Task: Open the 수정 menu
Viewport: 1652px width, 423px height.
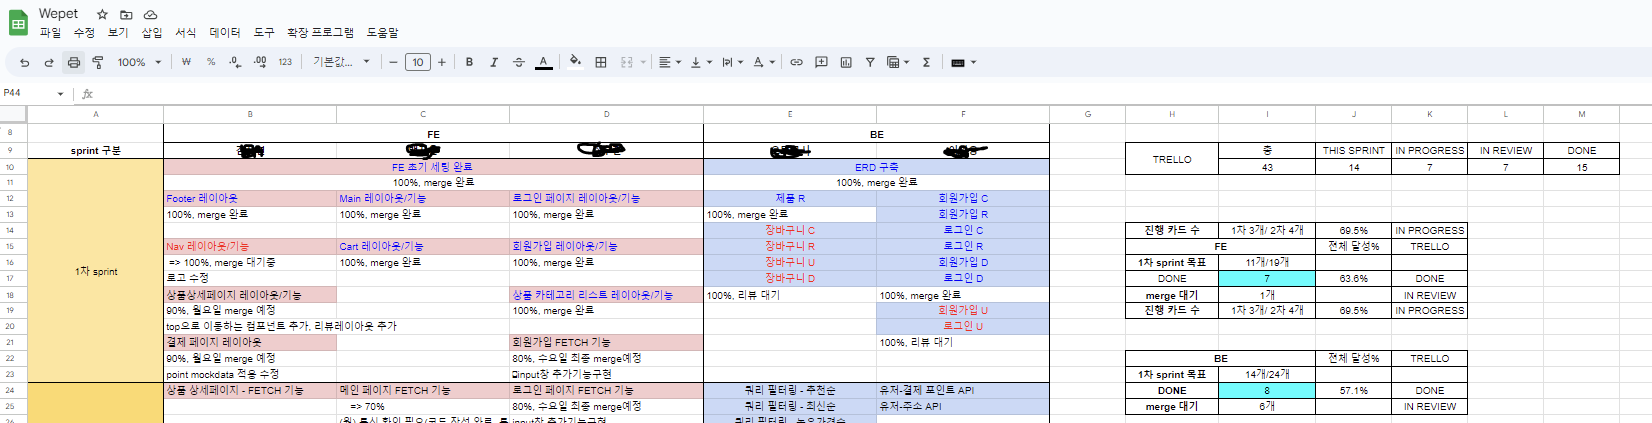Action: tap(84, 33)
